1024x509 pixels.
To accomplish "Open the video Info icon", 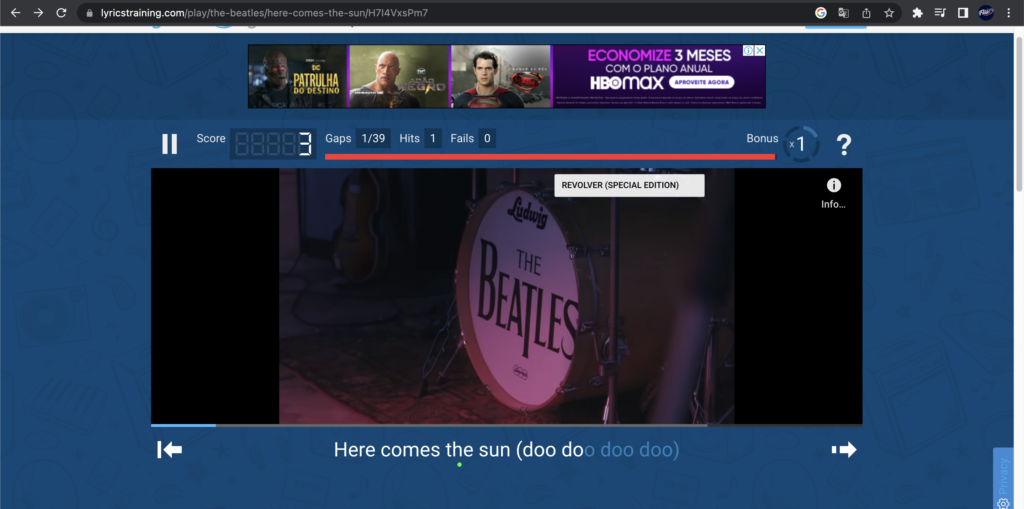I will [x=833, y=186].
